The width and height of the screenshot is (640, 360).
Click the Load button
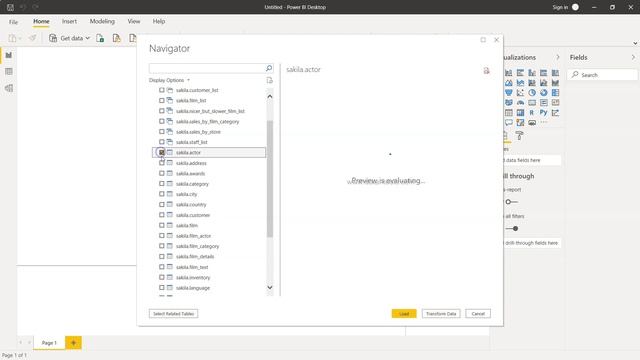404,313
